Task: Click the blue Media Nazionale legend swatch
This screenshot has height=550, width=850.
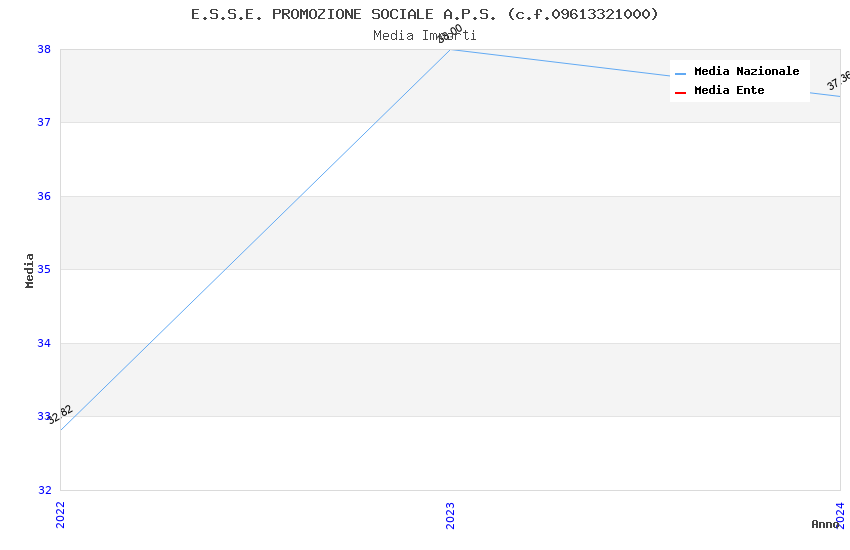Action: pos(680,73)
